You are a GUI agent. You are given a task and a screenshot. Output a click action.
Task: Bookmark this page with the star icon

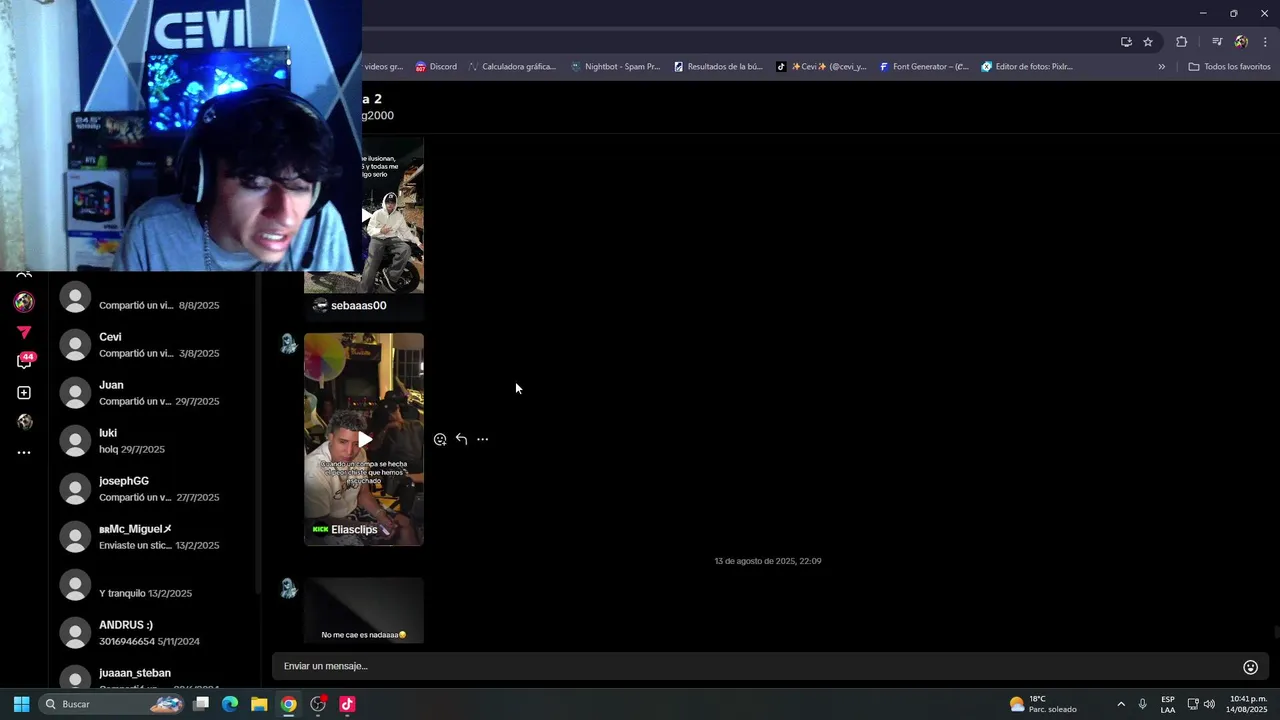tap(1148, 42)
